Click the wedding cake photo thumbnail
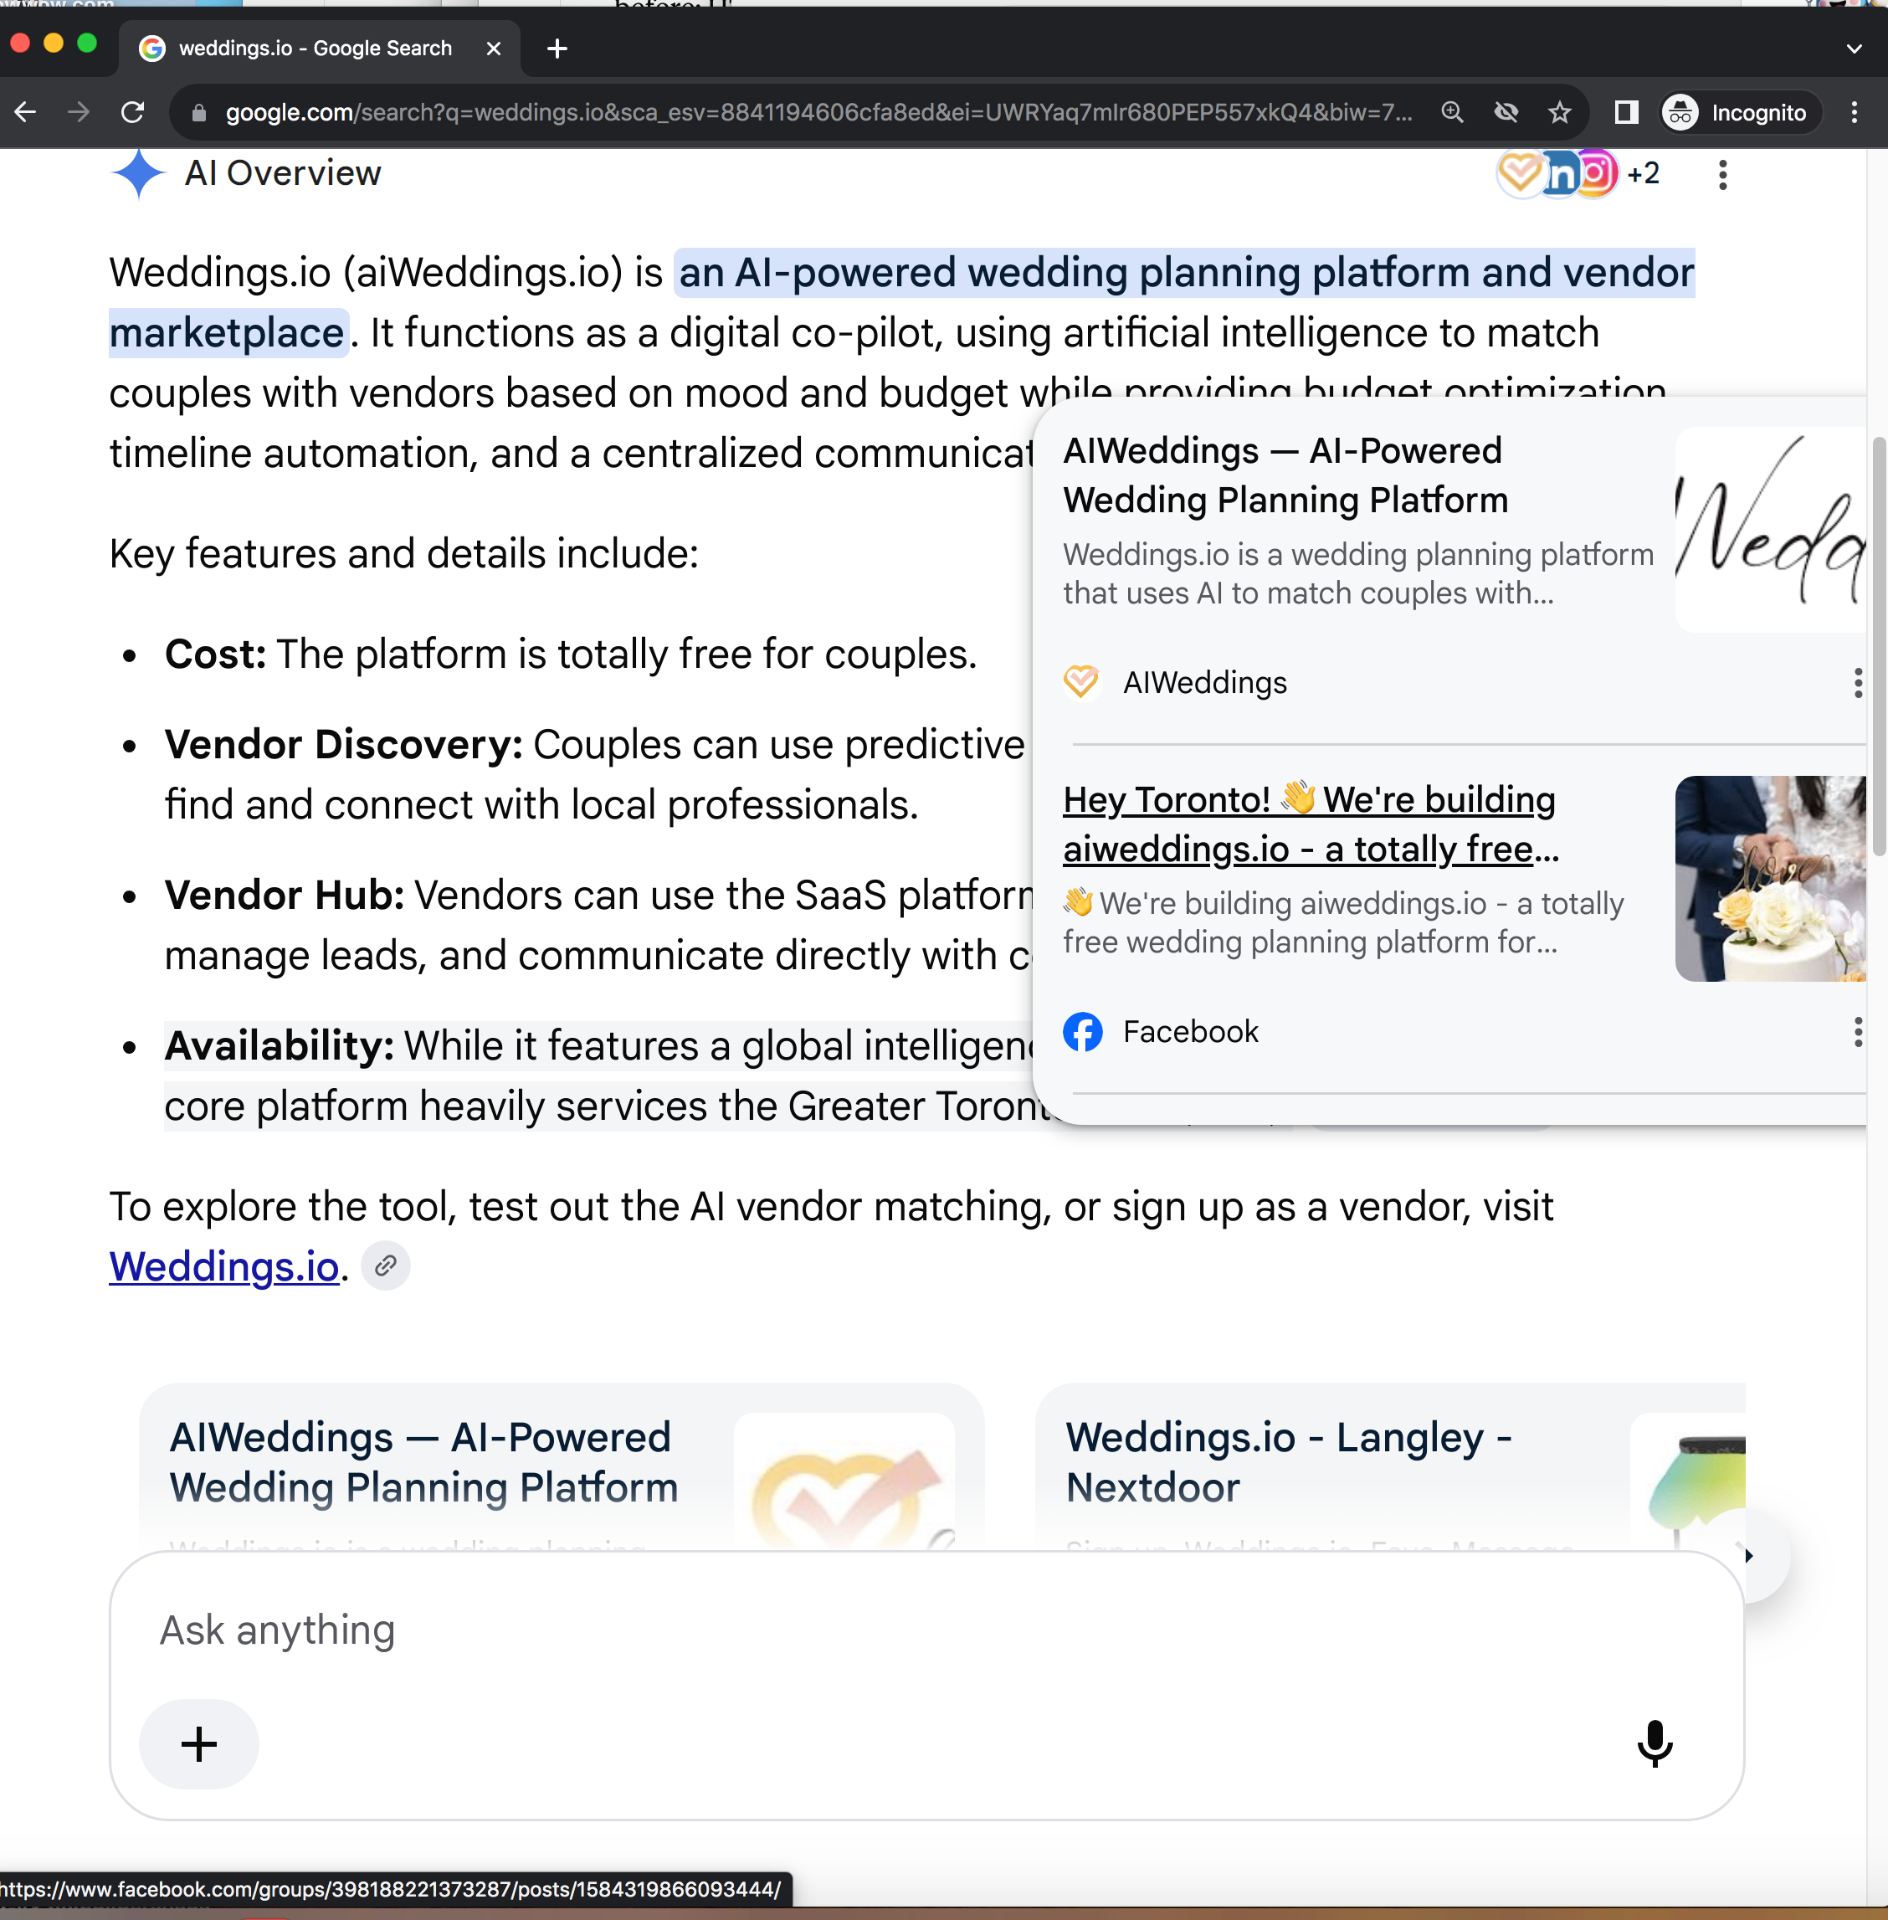Screen dimensions: 1888x1920 (x=1770, y=879)
